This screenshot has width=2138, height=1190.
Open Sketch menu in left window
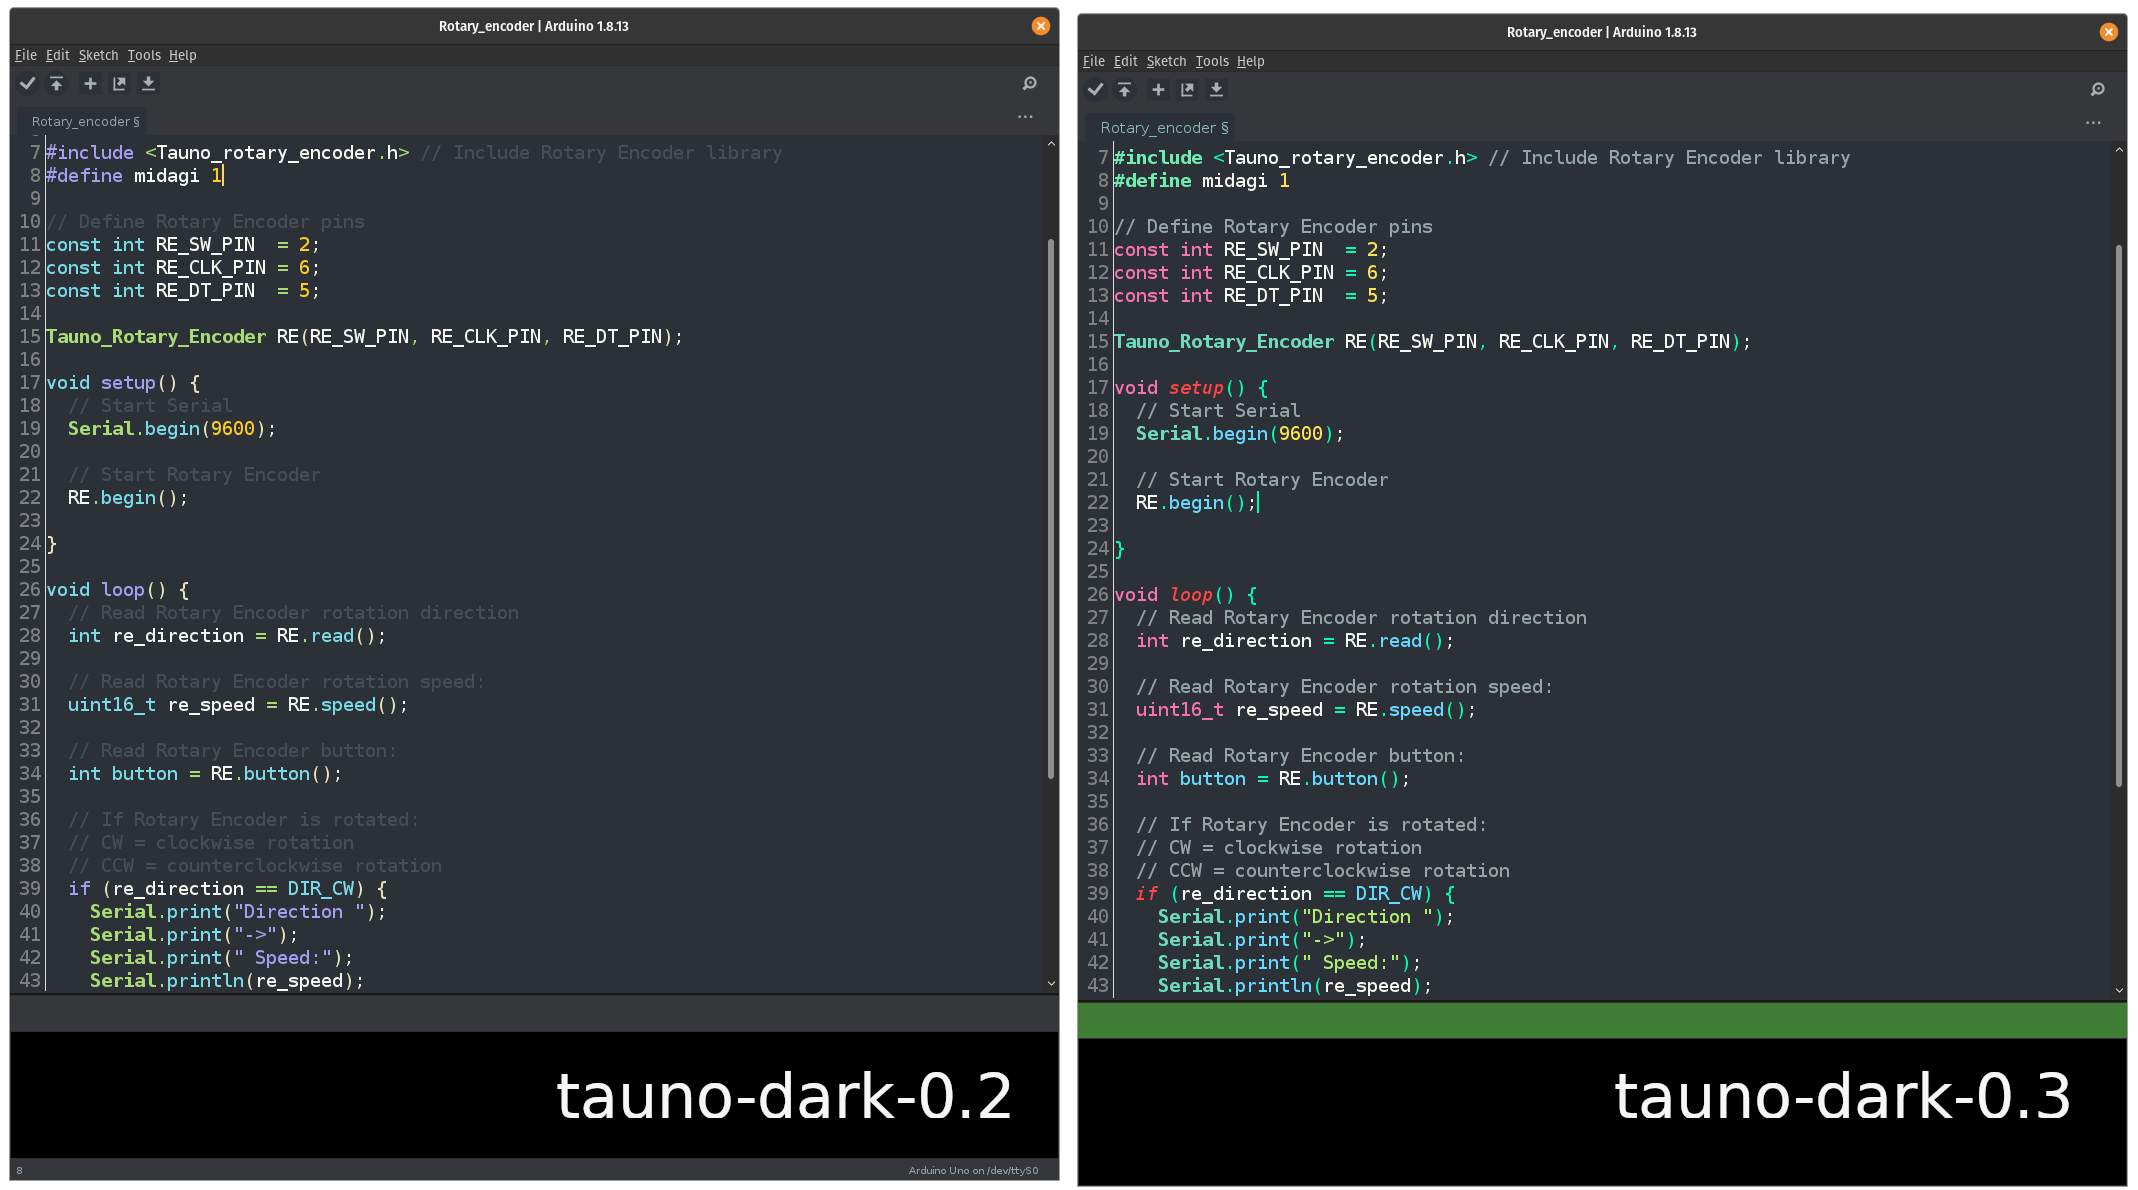click(x=98, y=55)
